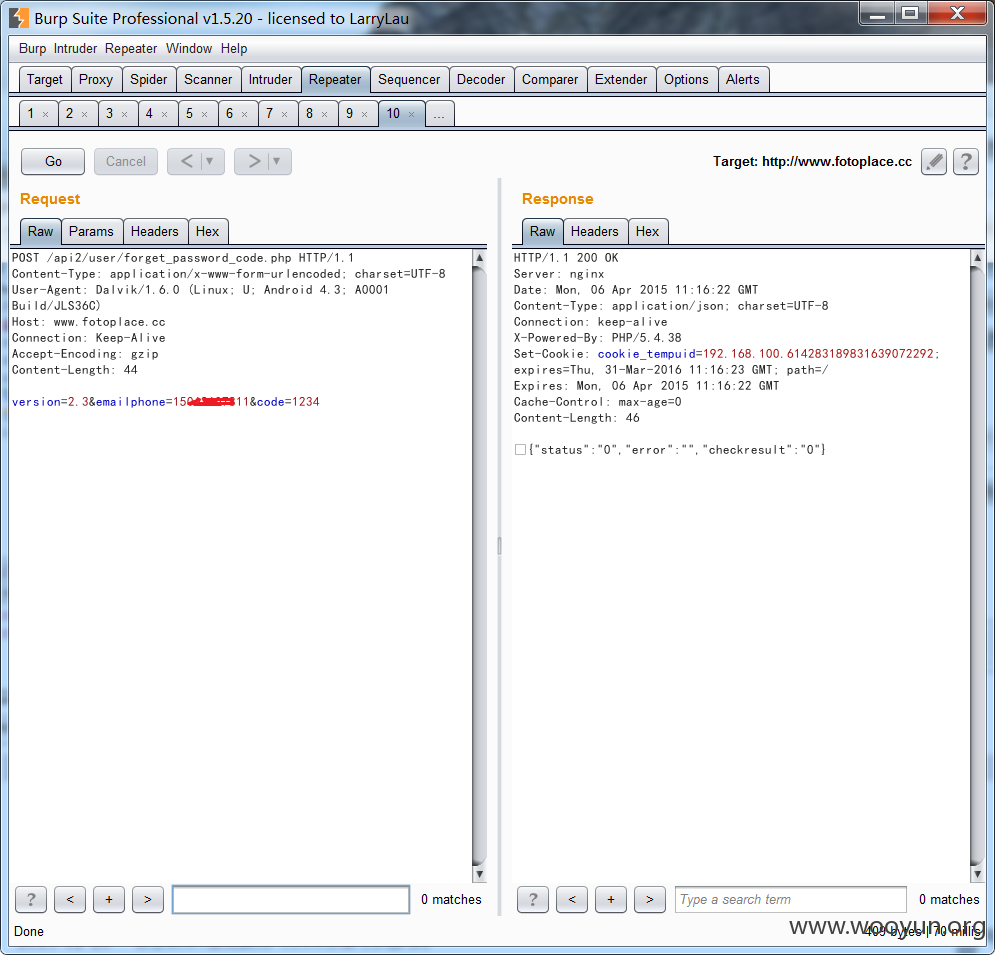995x955 pixels.
Task: Switch to the Spider tab
Action: click(x=148, y=80)
